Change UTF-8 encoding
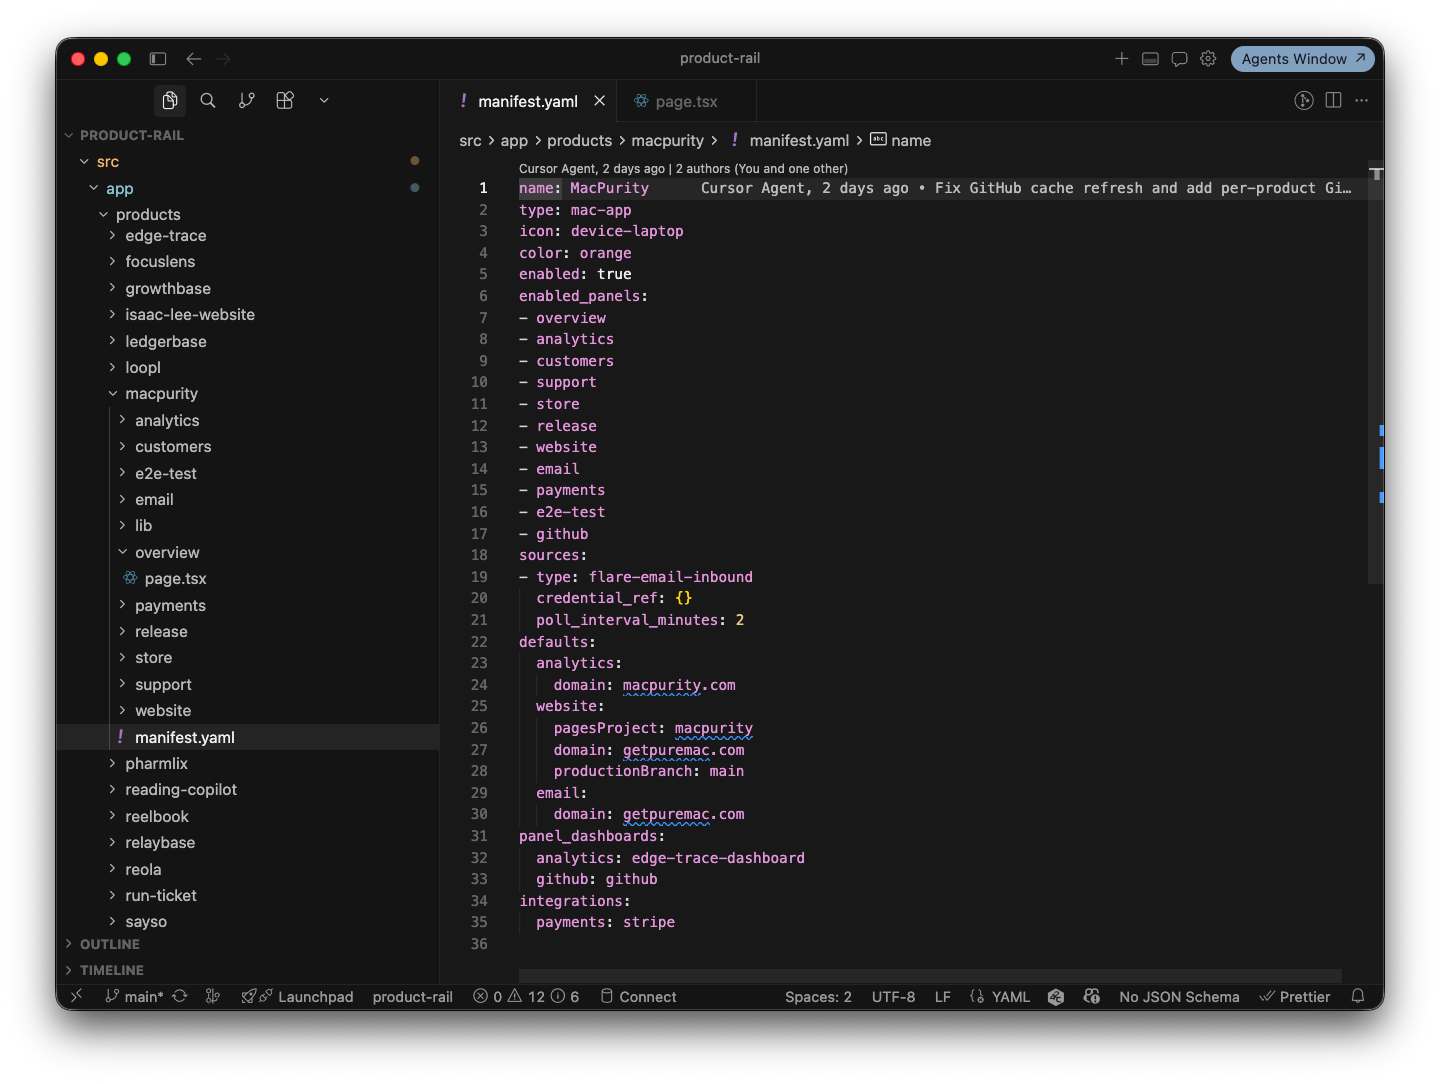 (x=893, y=997)
